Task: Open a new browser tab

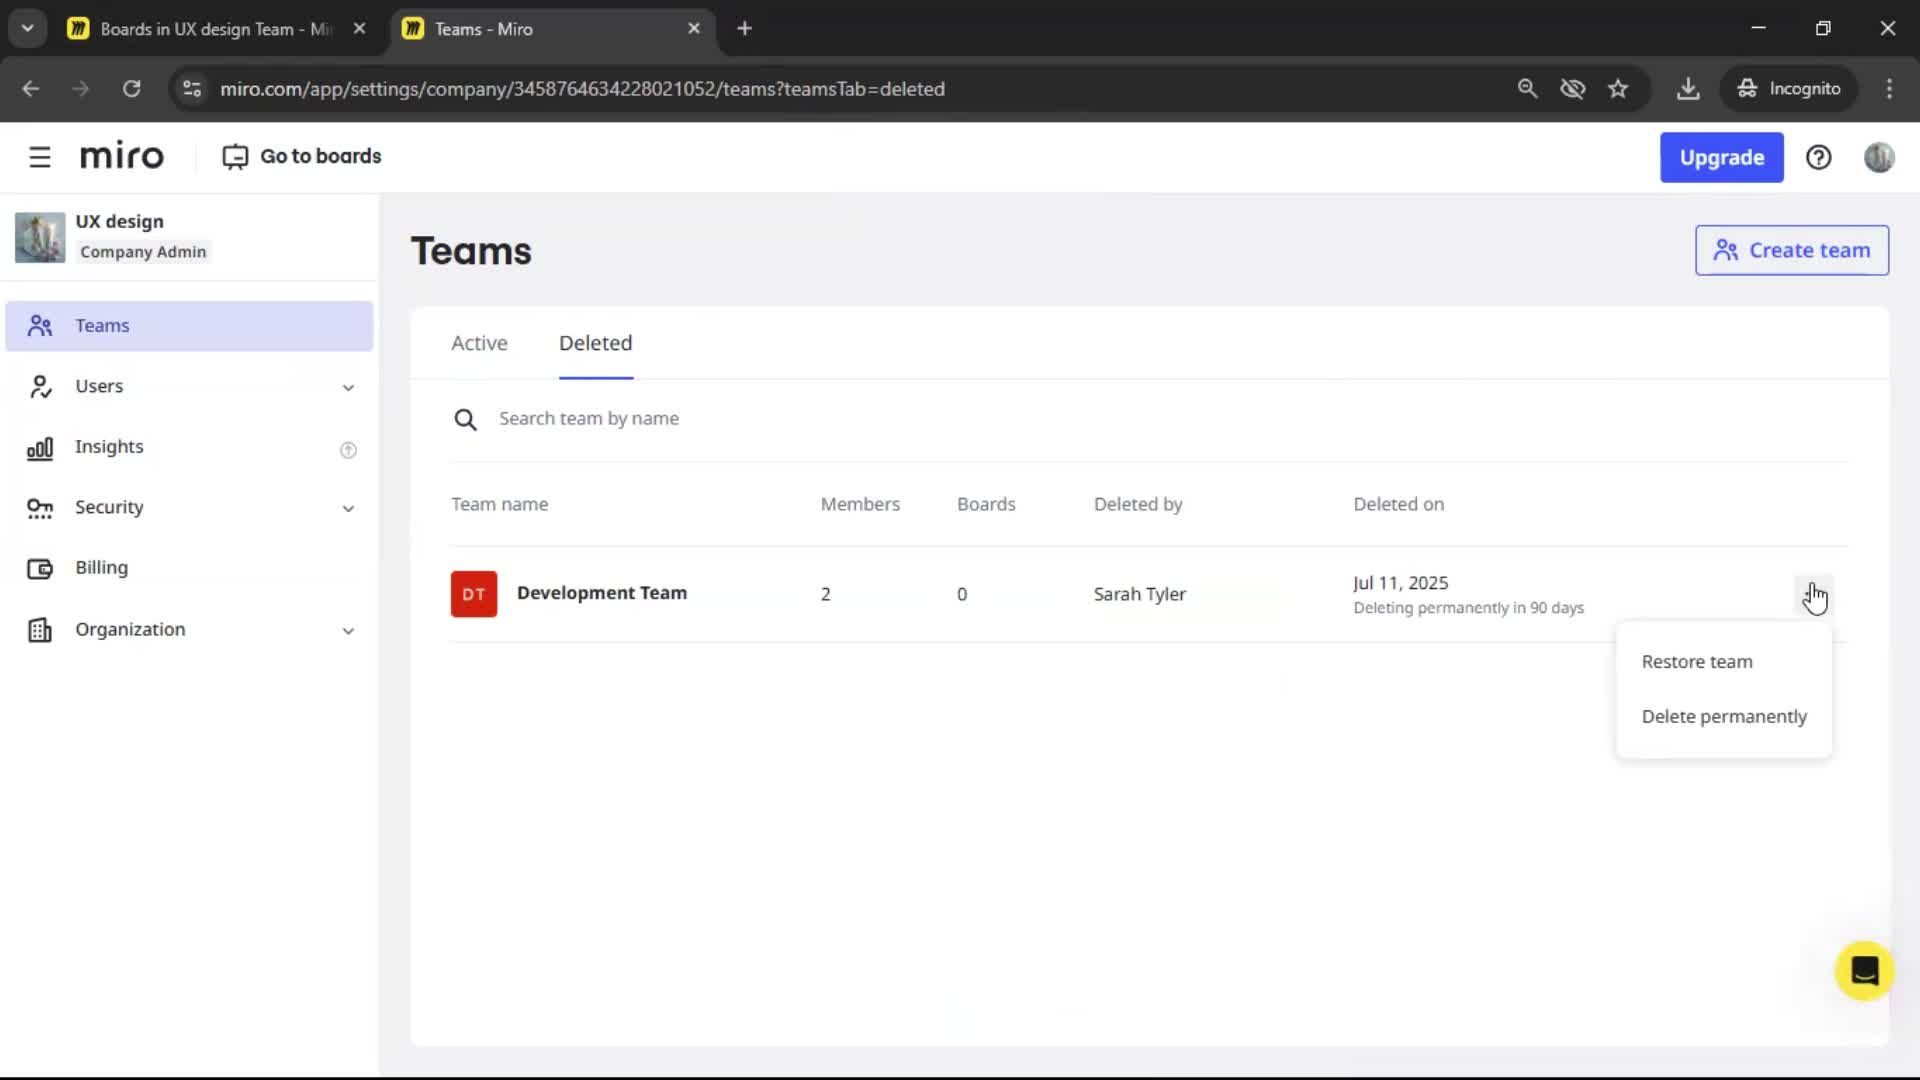Action: pos(744,29)
